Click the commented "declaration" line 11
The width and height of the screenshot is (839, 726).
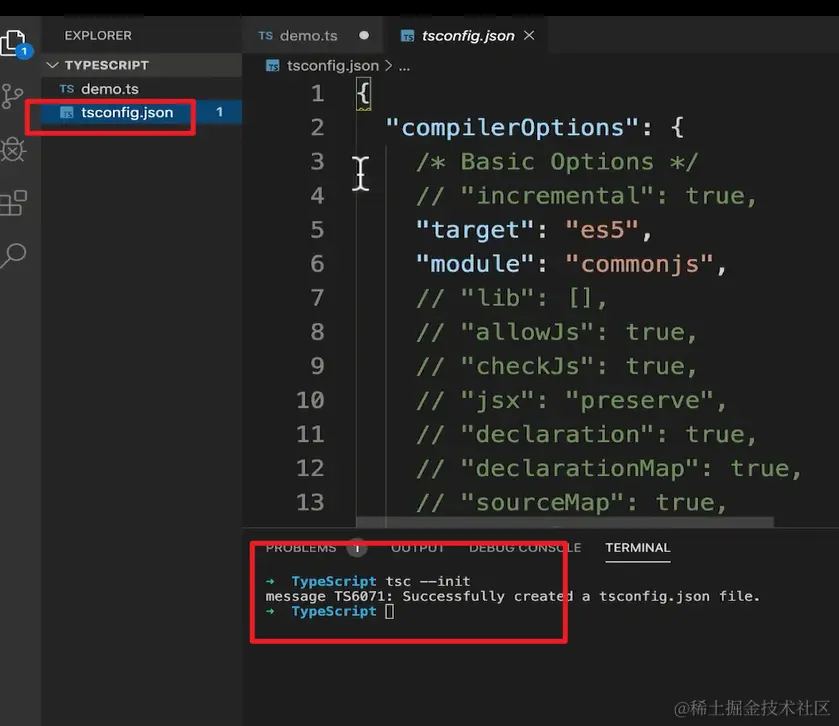pos(586,434)
